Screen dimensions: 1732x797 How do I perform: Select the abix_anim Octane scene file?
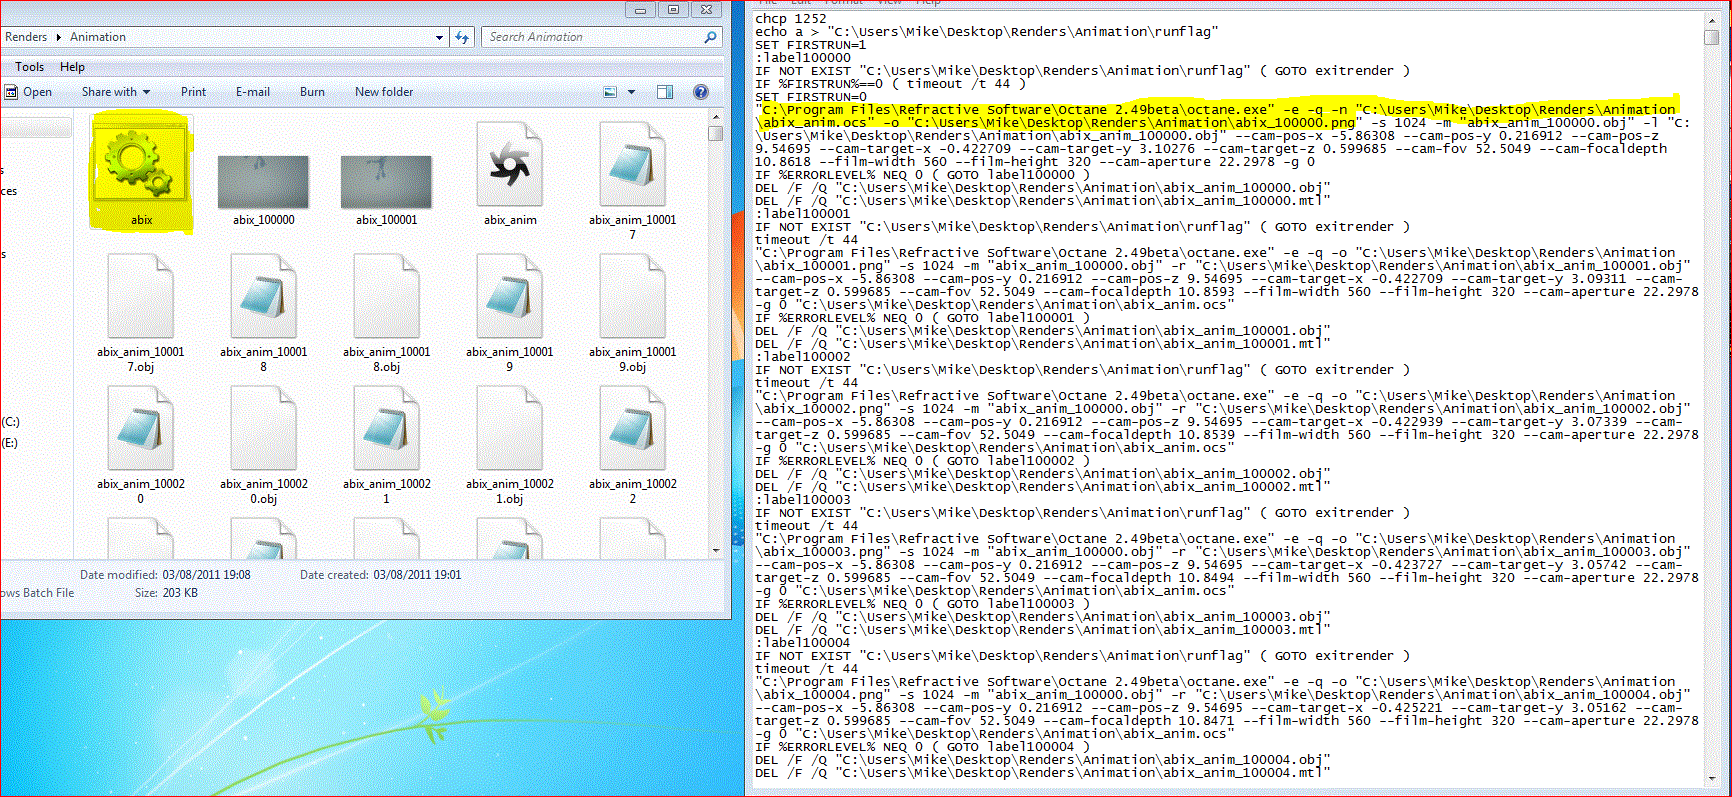click(510, 165)
